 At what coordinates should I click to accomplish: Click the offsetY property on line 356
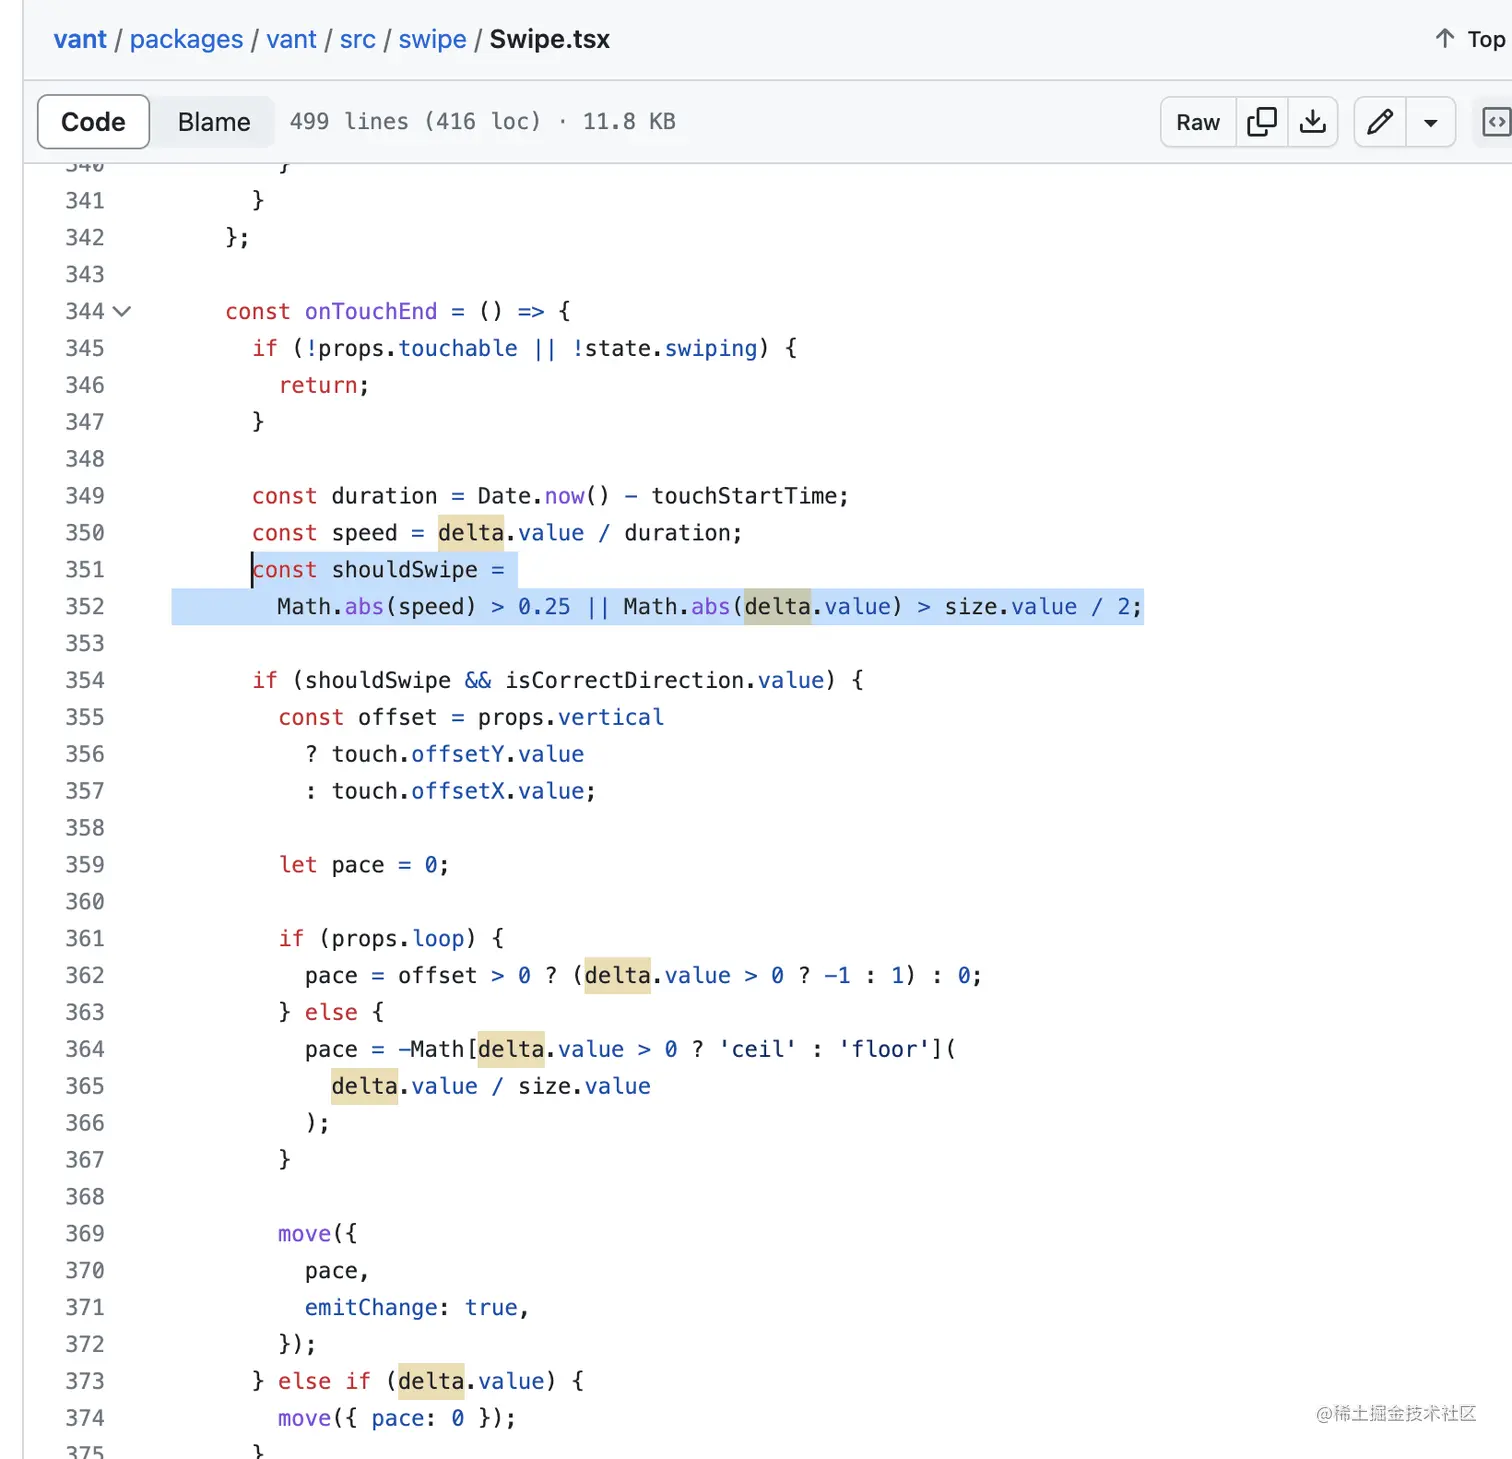458,754
